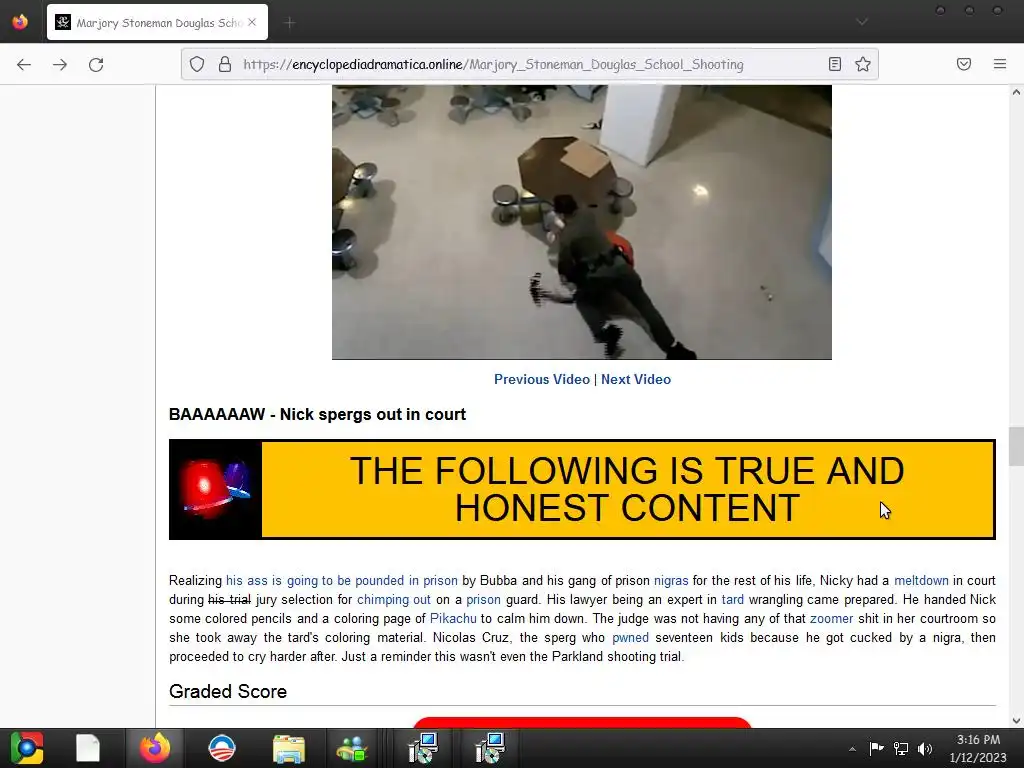This screenshot has height=768, width=1024.
Task: Click the Graded Score heading
Action: pos(228,692)
